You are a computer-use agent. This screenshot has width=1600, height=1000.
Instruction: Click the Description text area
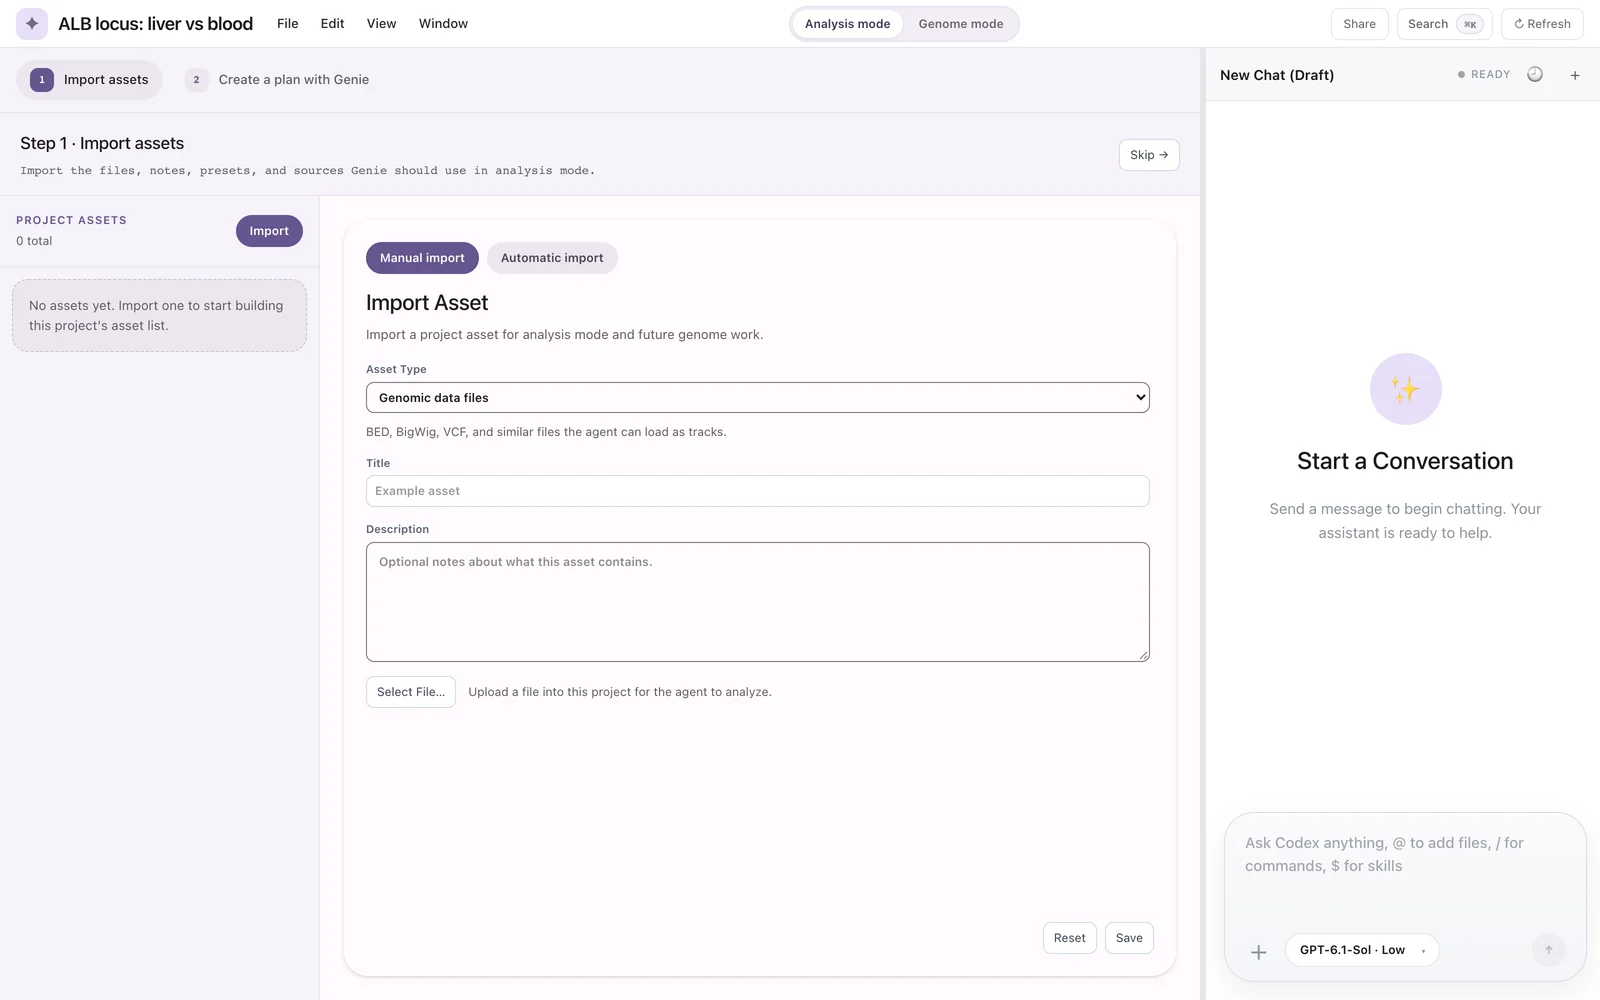757,602
